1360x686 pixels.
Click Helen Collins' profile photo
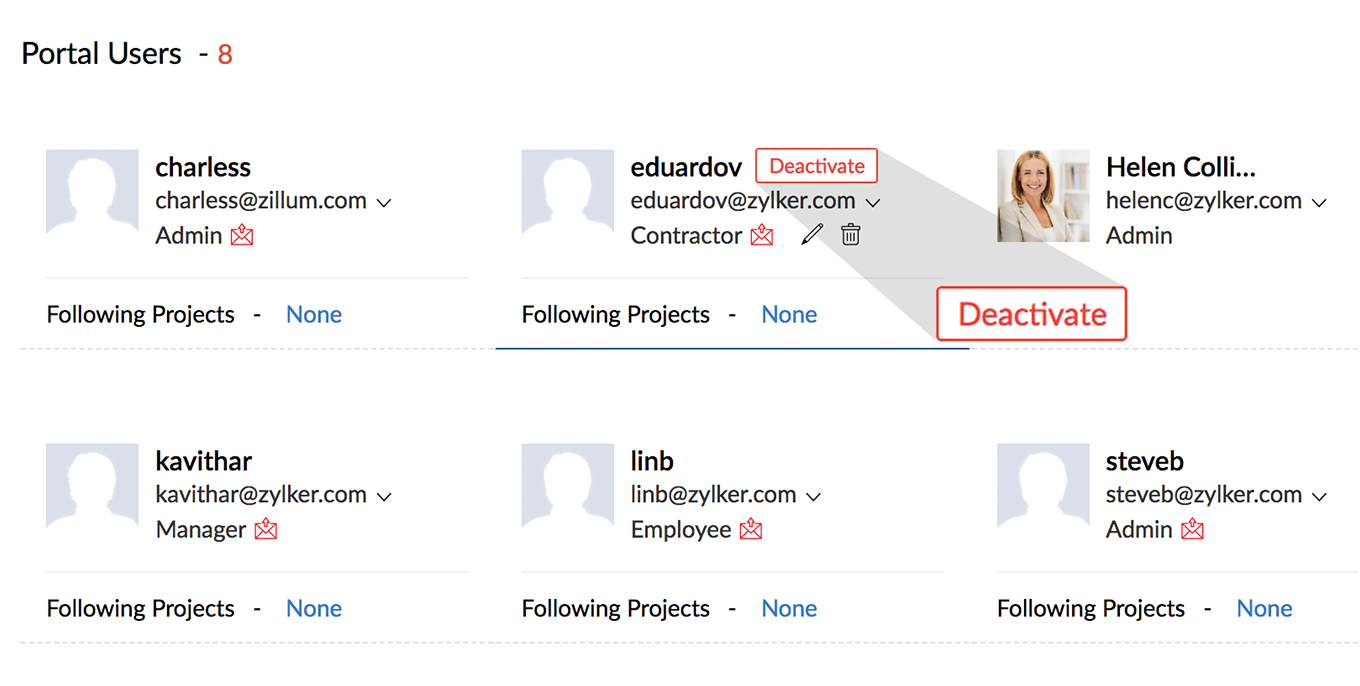1043,196
